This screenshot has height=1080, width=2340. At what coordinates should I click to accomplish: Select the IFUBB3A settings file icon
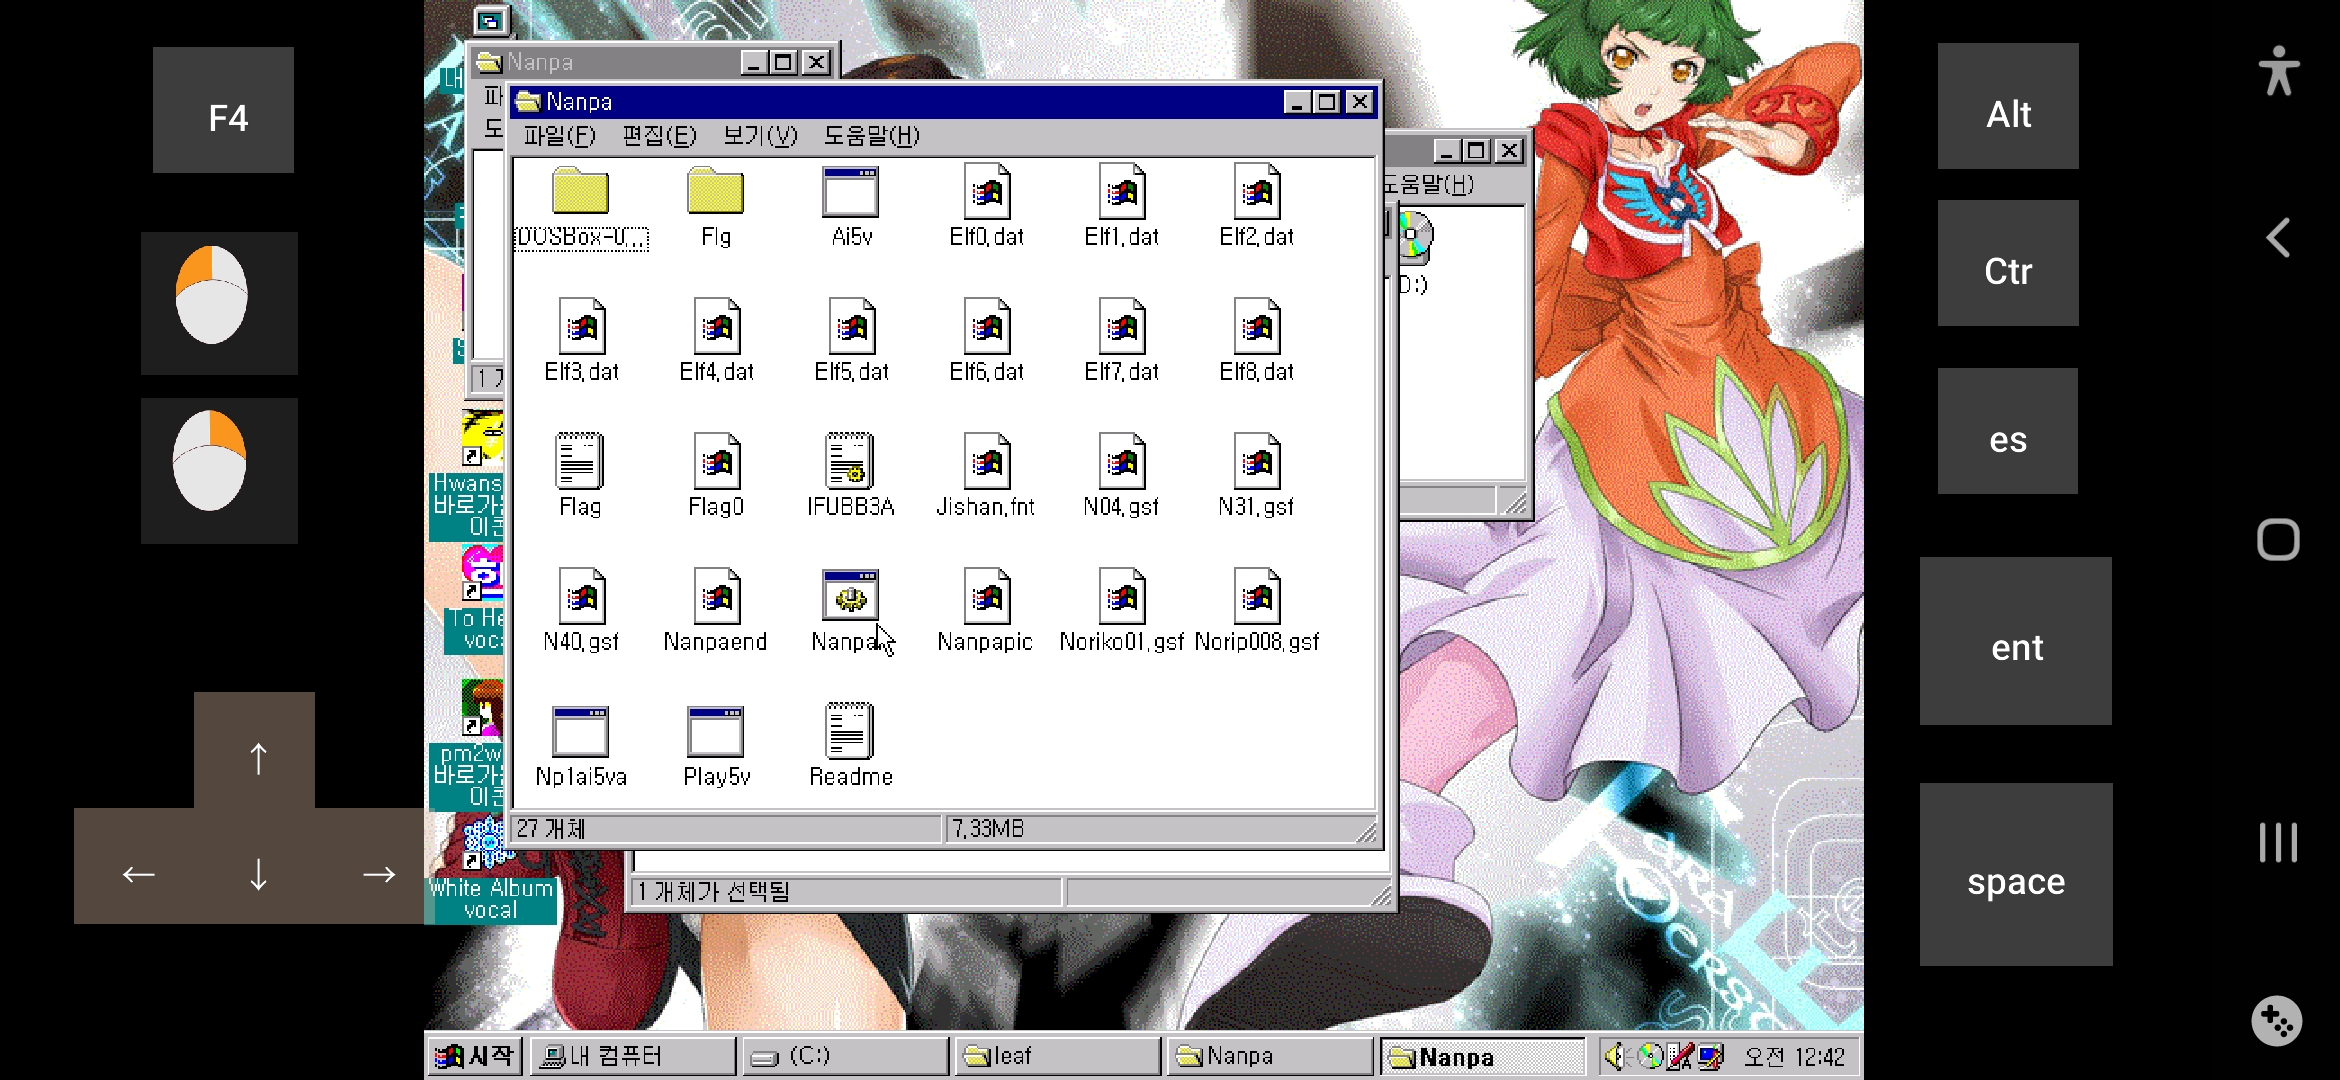point(850,462)
